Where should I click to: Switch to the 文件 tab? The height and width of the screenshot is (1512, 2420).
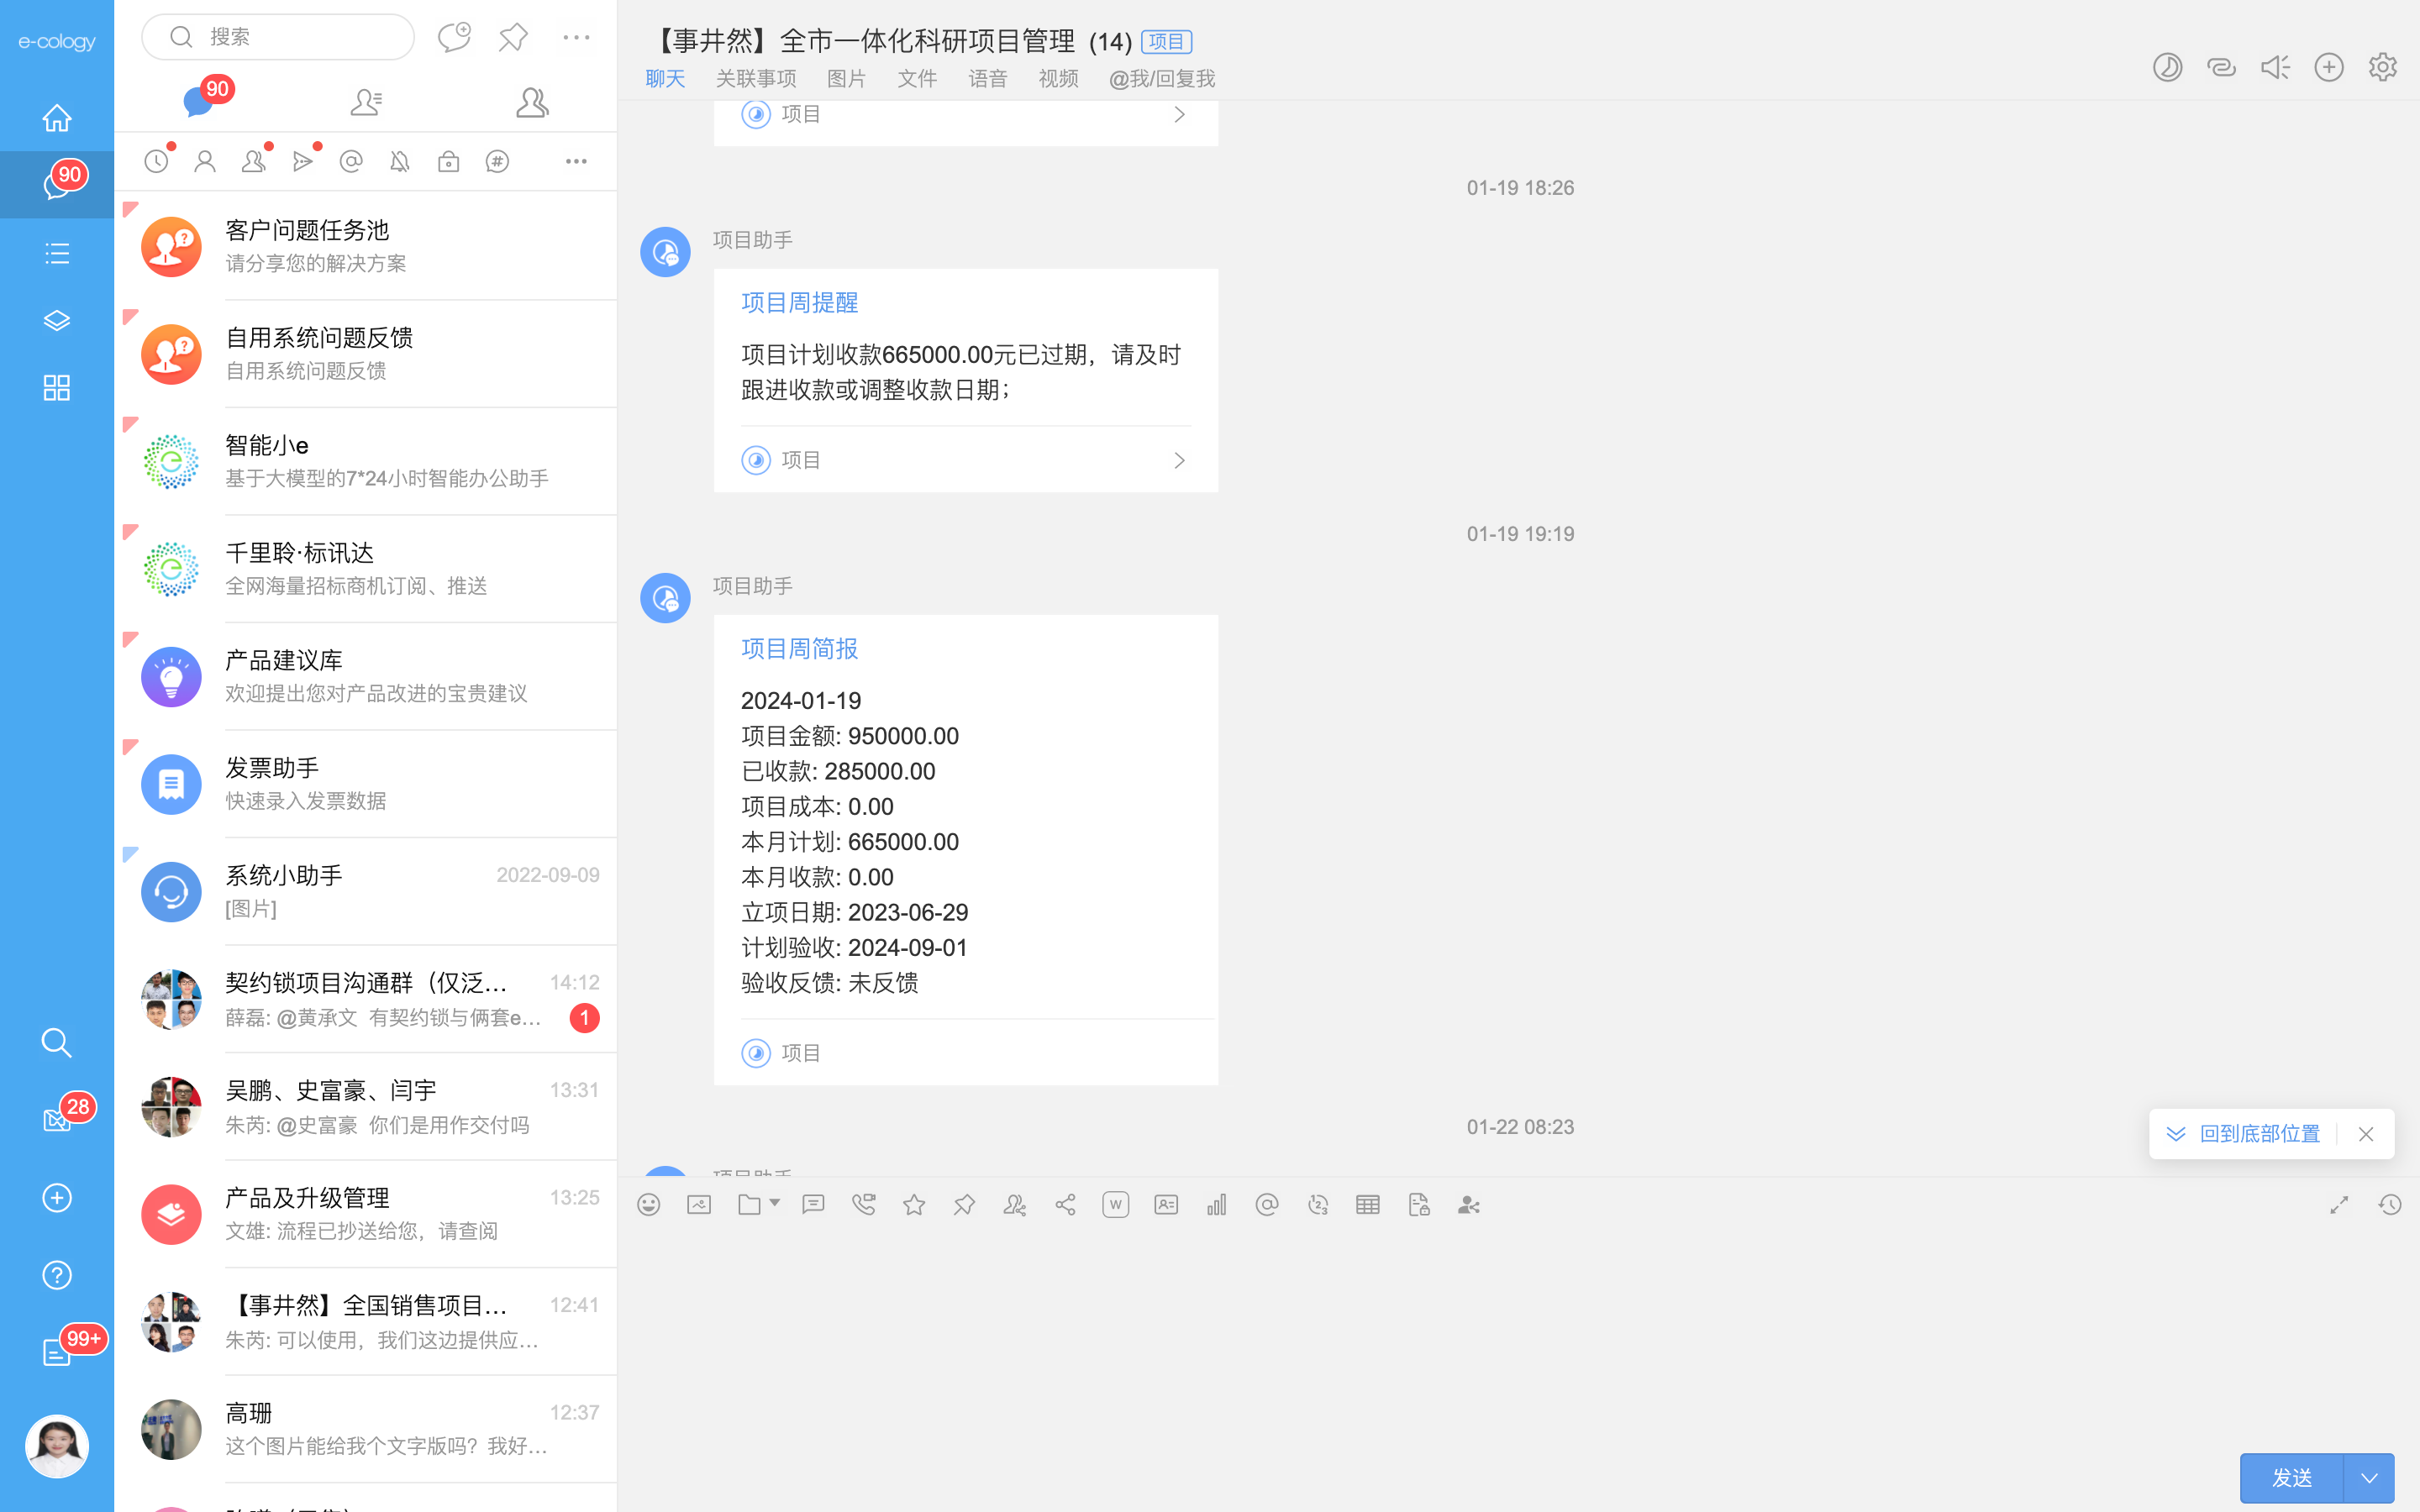coord(917,79)
